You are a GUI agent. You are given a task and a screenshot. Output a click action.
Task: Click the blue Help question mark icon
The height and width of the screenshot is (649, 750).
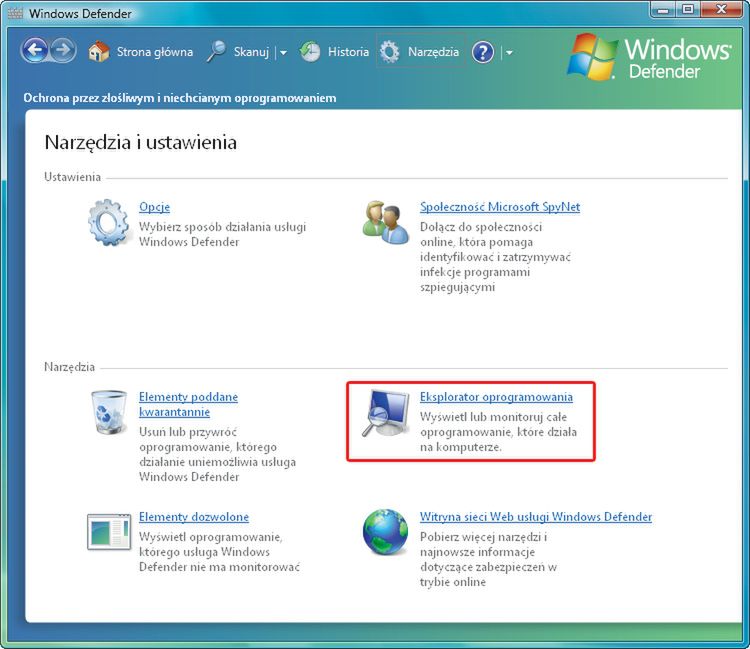point(483,52)
